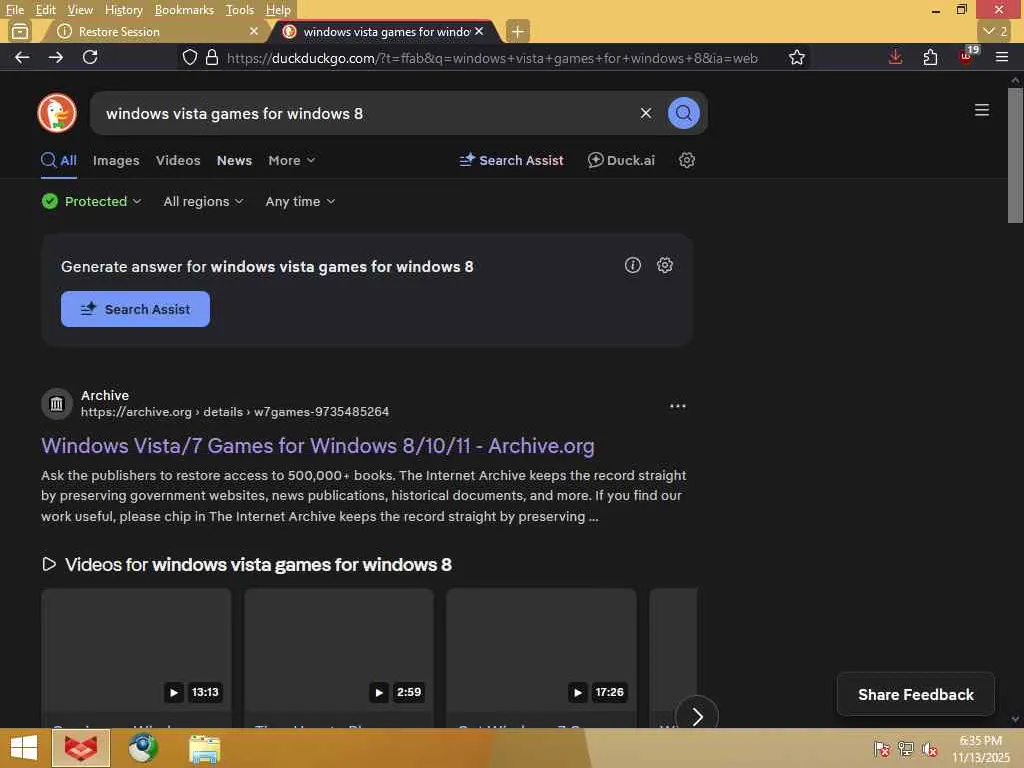The width and height of the screenshot is (1024, 768).
Task: Bookmark this page with the star
Action: 796,57
